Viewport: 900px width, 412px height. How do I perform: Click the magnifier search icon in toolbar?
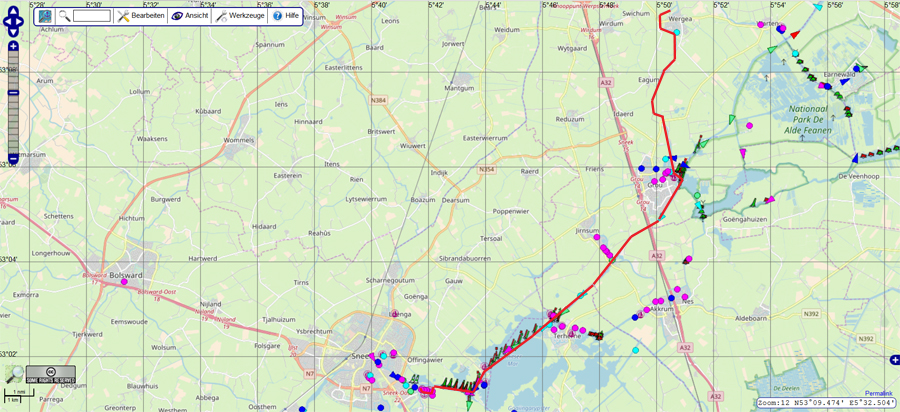pyautogui.click(x=64, y=16)
